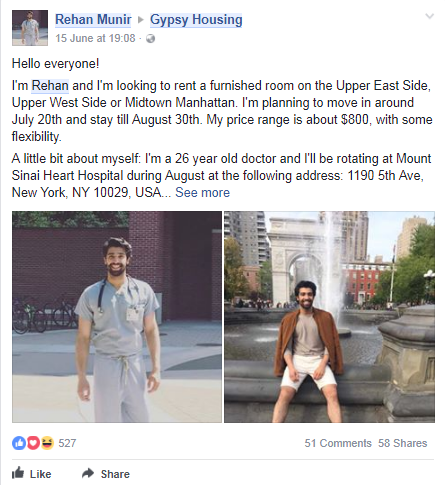Screen dimensions: 445x485
Task: Open the Rehan Munir profile link
Action: tap(93, 19)
